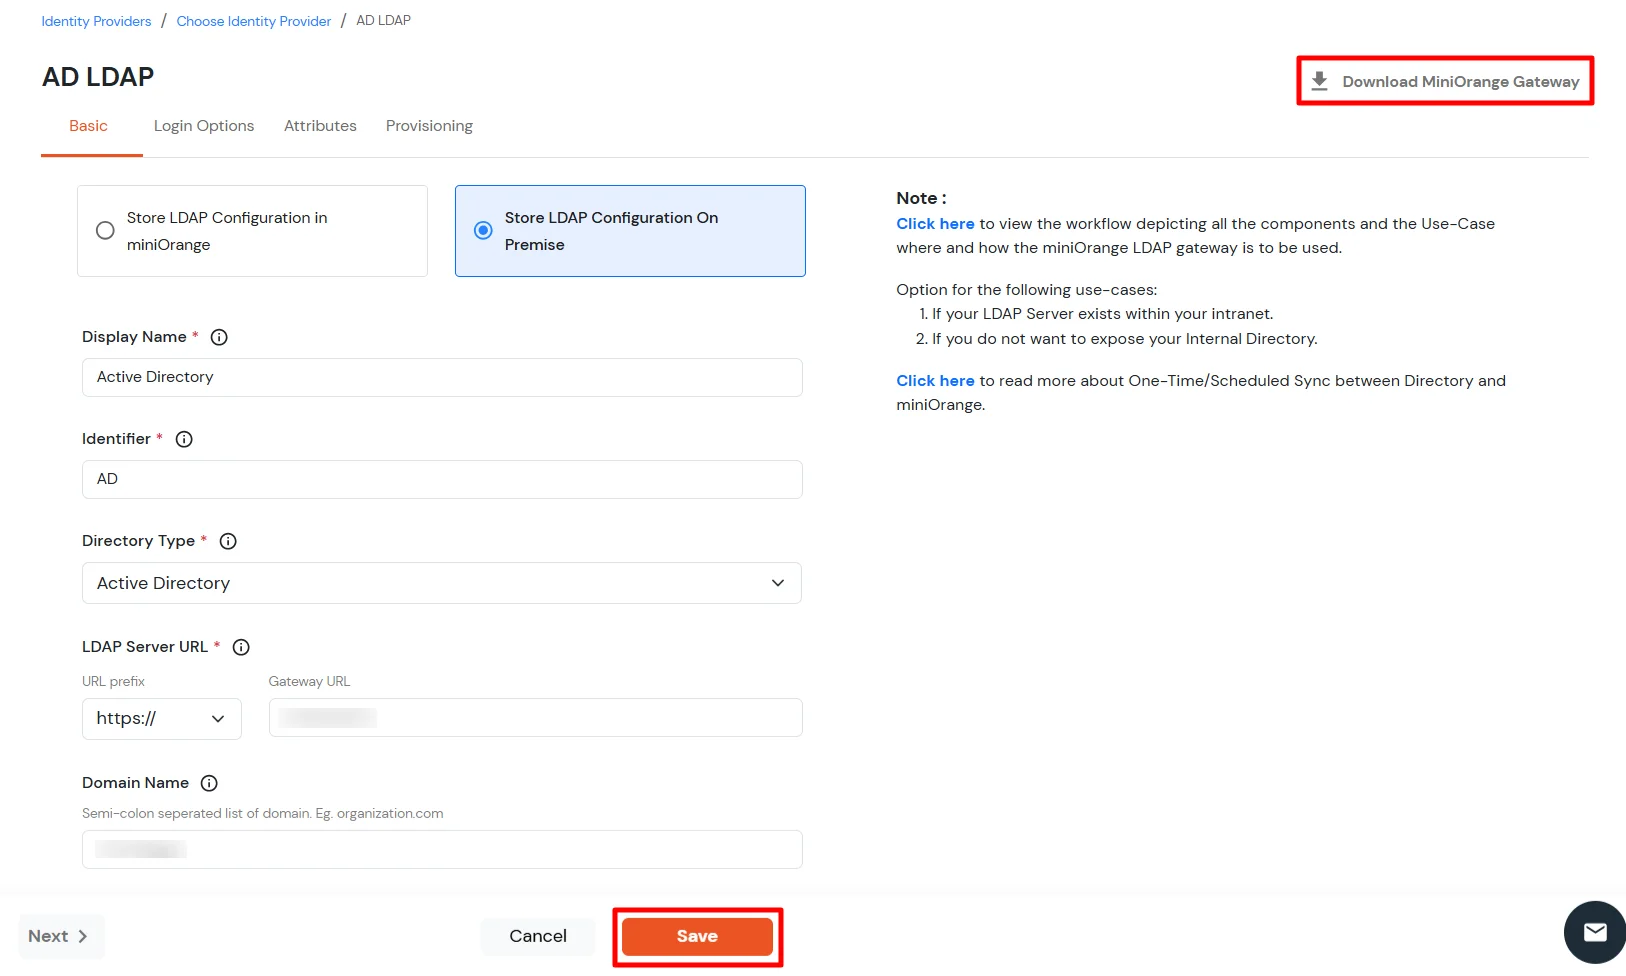The height and width of the screenshot is (976, 1626).
Task: Click inside the Display Name input field
Action: (441, 377)
